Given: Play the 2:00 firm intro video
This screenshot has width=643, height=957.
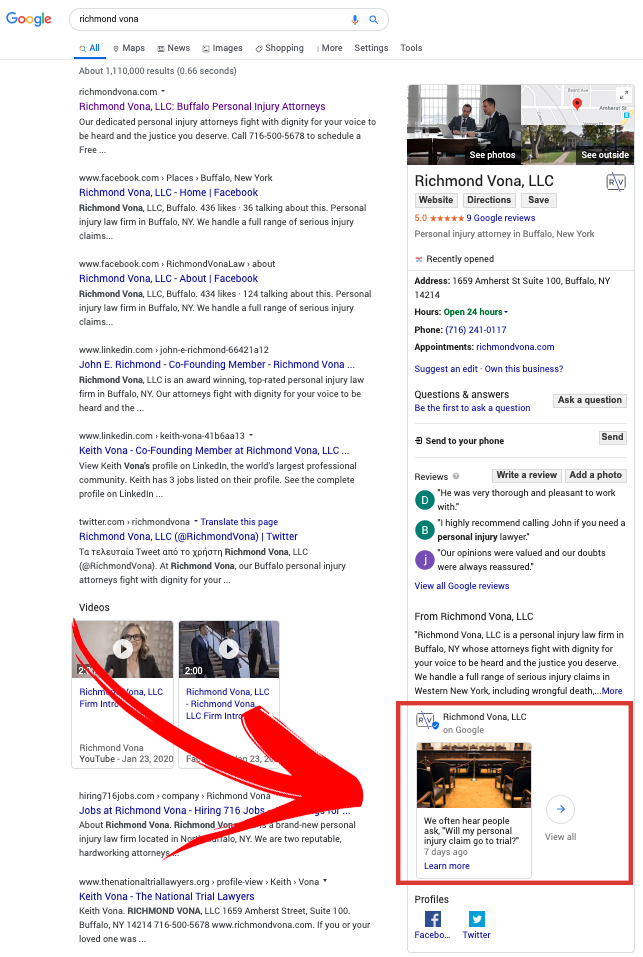Looking at the screenshot, I should 229,649.
